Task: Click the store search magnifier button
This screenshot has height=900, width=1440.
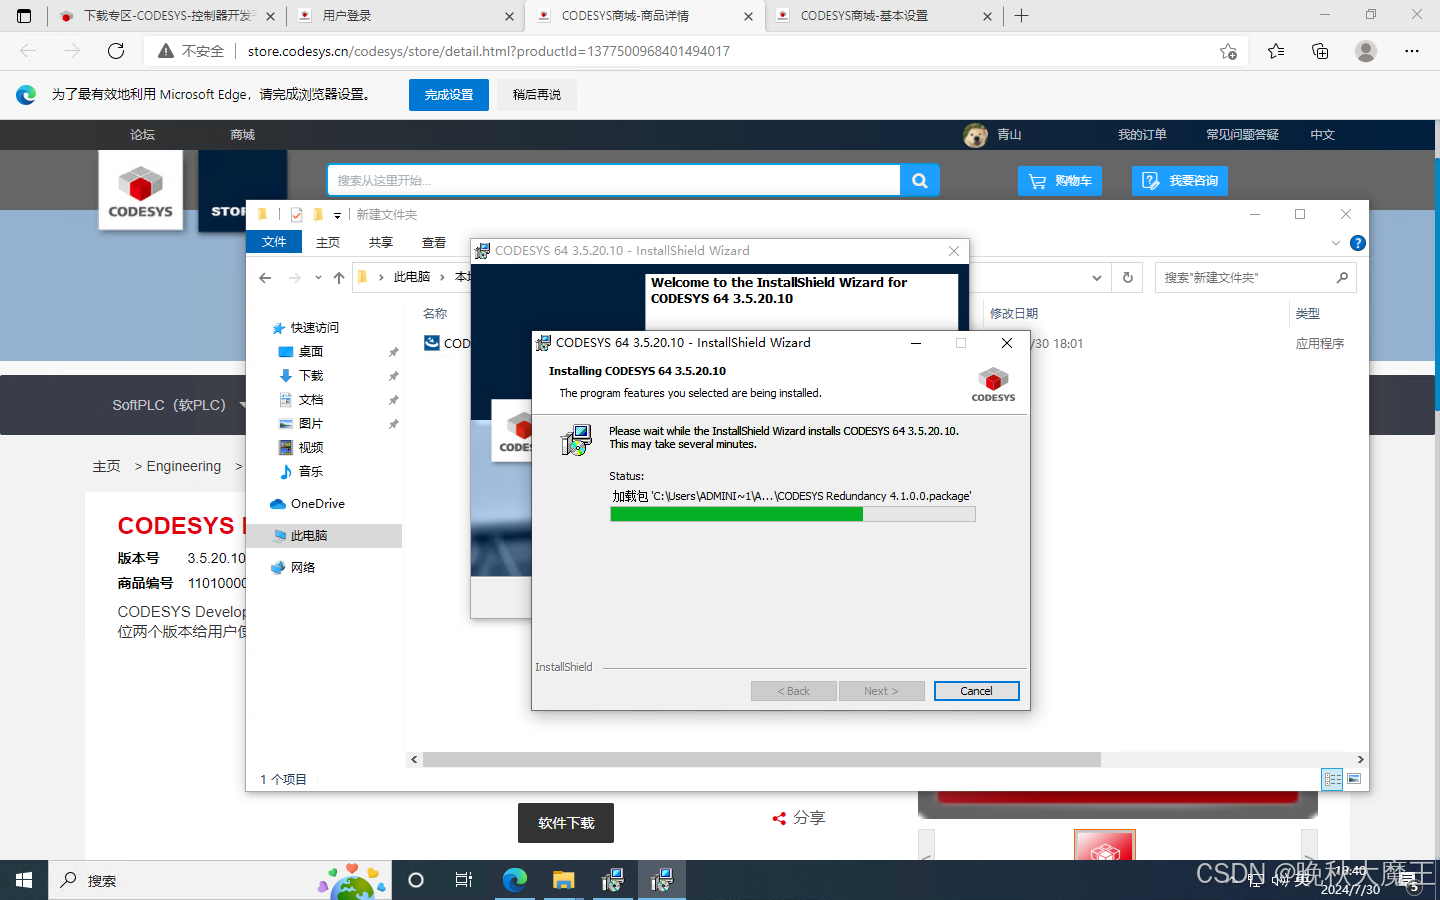Action: coord(920,180)
